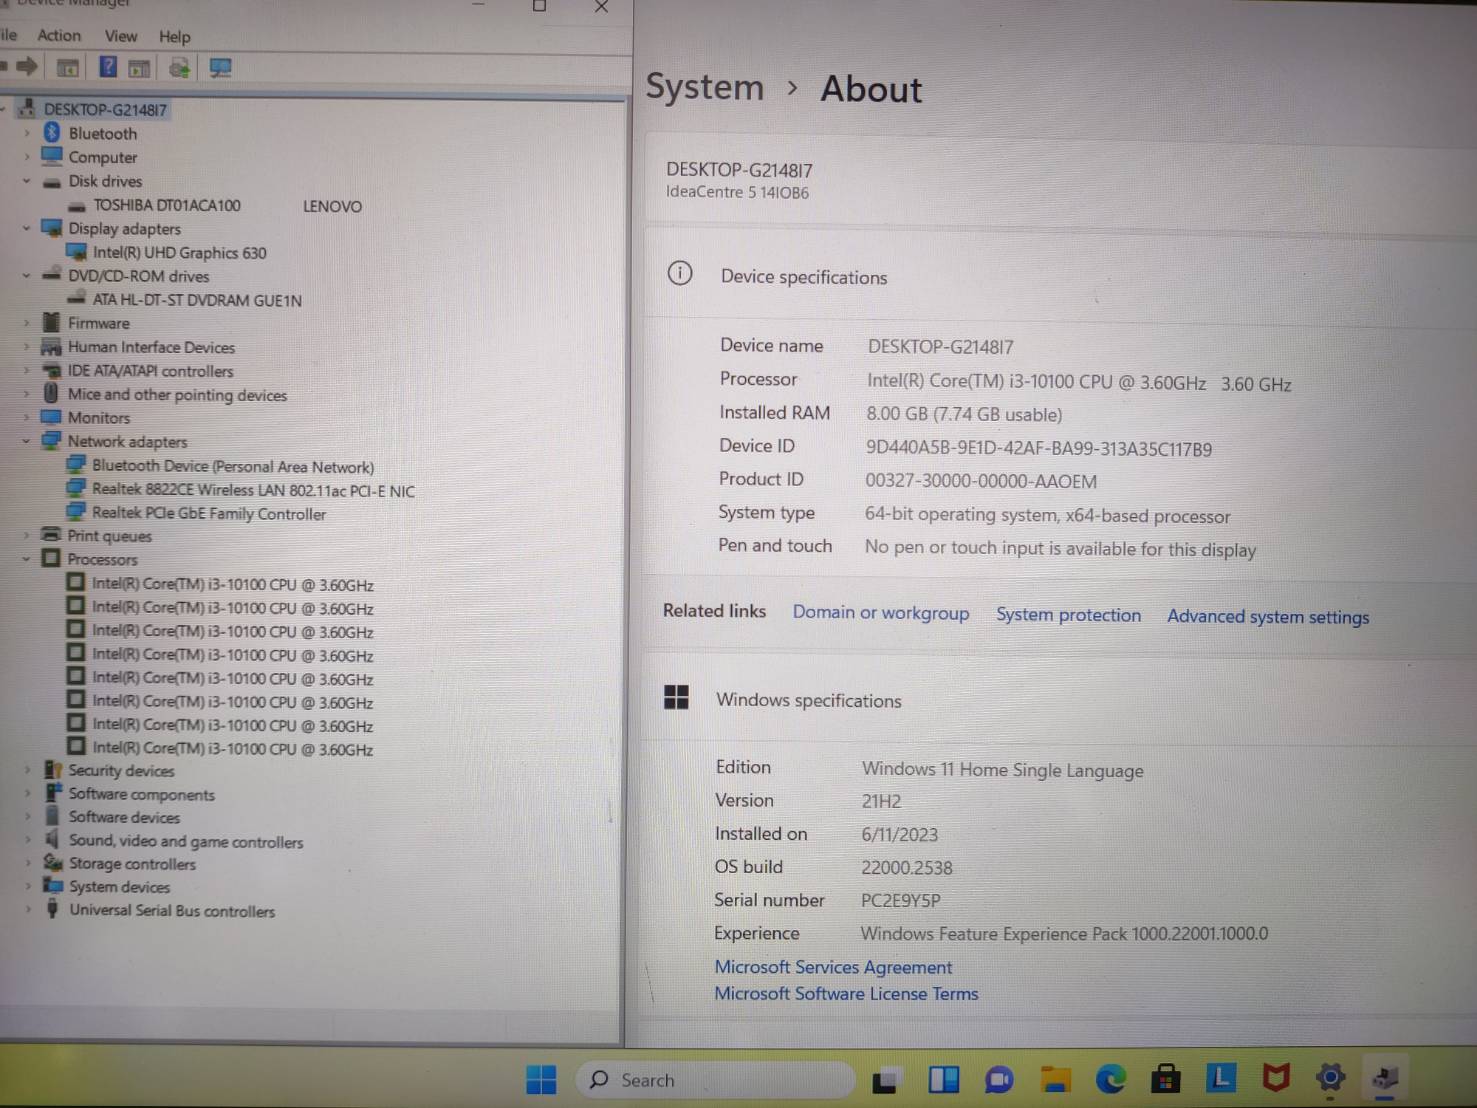Click the Scan for hardware changes monitor icon
The image size is (1477, 1108).
[x=220, y=67]
